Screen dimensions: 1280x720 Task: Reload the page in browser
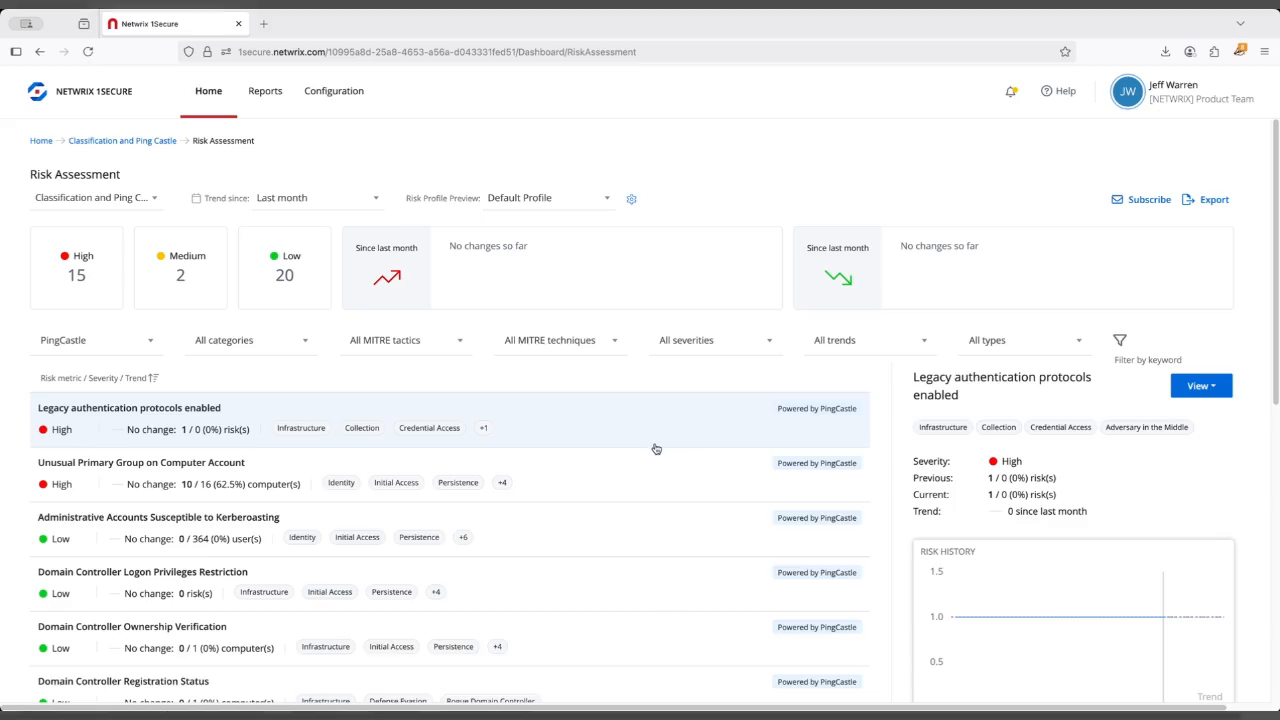(x=88, y=52)
